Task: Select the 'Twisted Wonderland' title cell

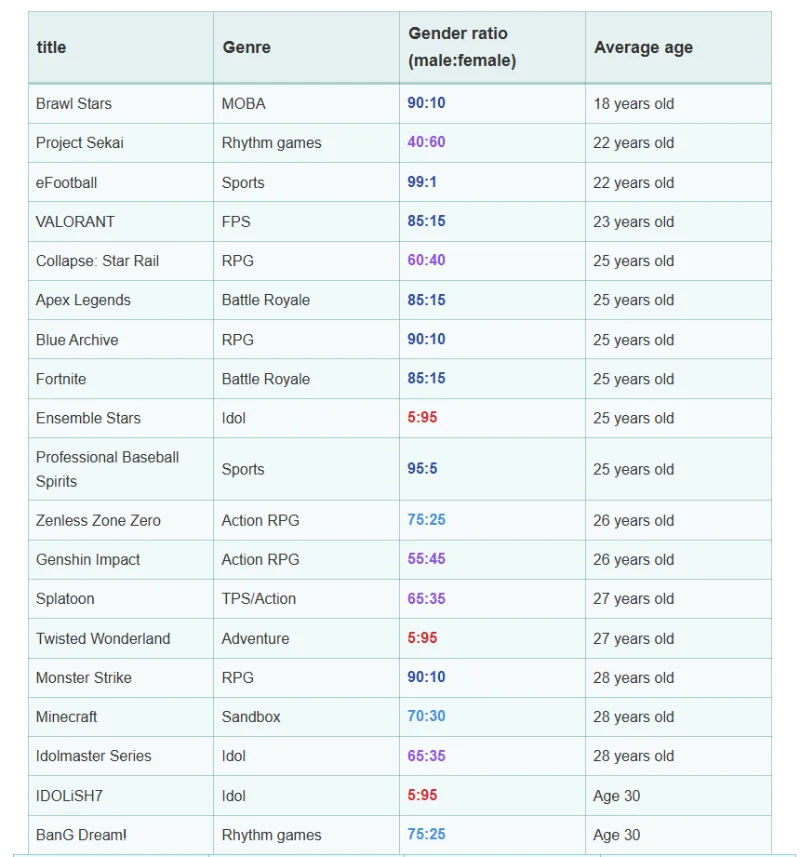Action: point(121,639)
